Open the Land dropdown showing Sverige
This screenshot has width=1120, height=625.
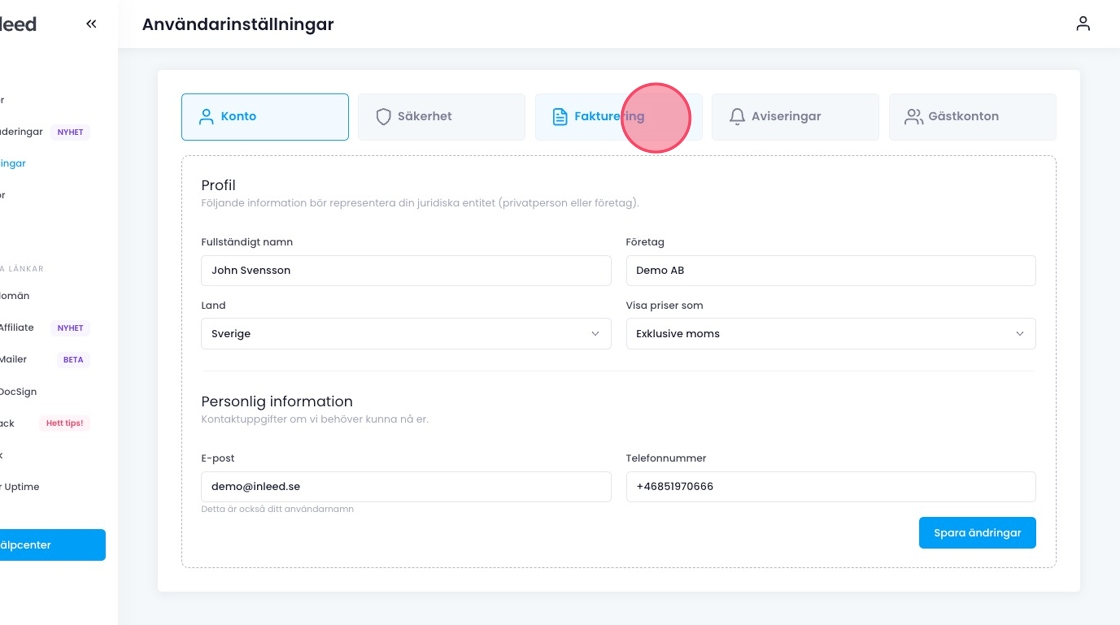(405, 334)
